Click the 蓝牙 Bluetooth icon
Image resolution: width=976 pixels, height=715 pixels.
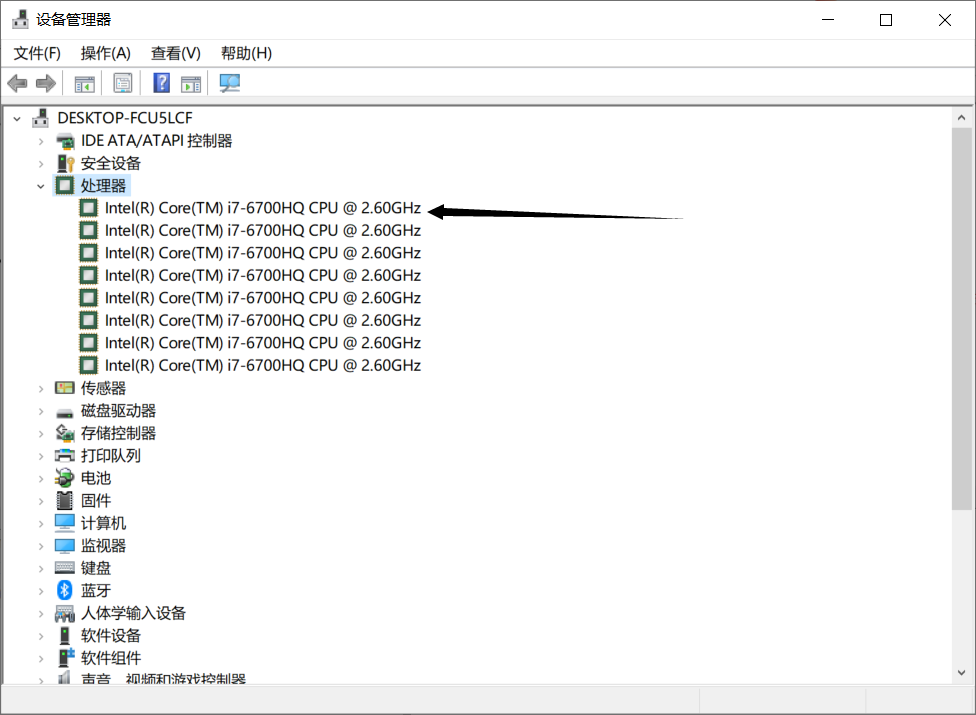click(x=65, y=590)
